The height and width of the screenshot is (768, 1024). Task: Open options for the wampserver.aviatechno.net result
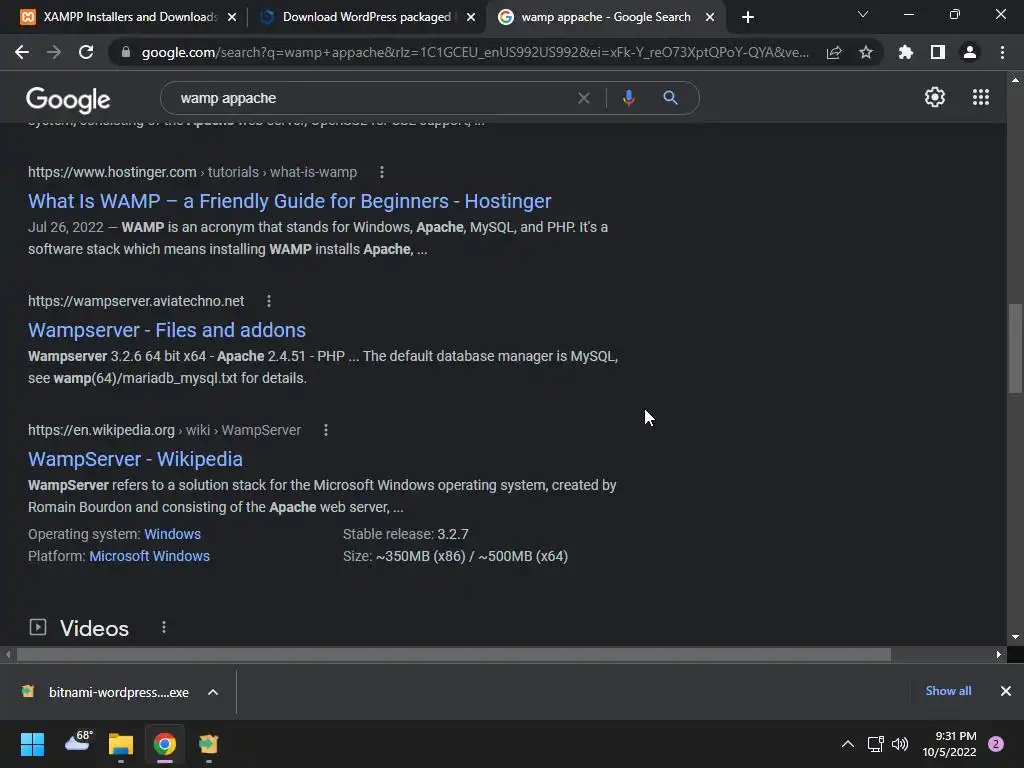click(x=269, y=301)
